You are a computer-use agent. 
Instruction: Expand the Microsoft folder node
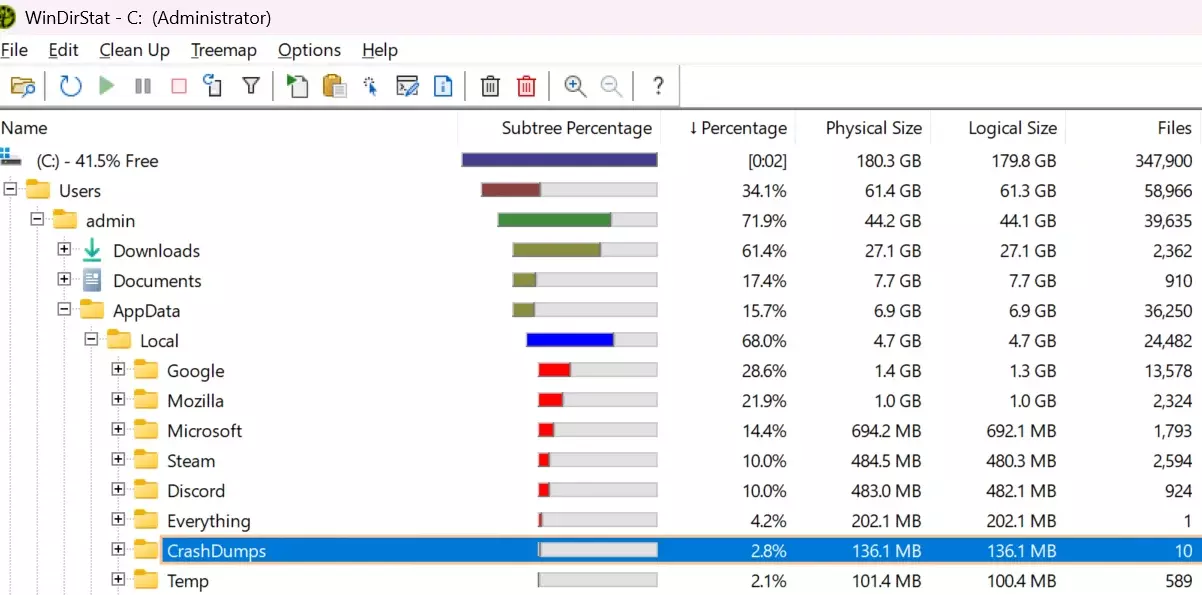click(119, 428)
